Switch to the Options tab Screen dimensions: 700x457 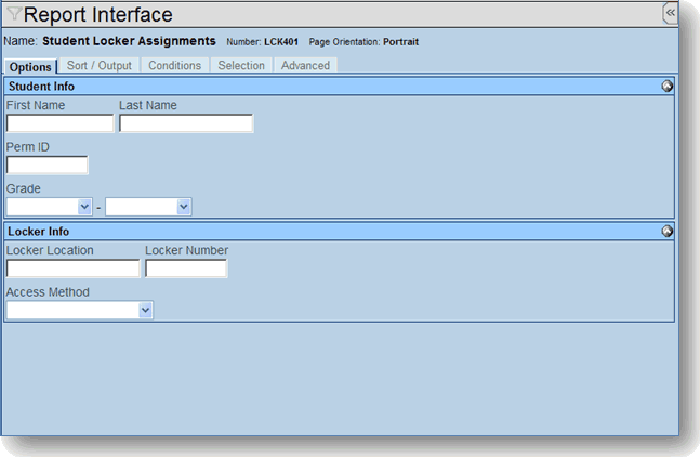click(x=30, y=66)
